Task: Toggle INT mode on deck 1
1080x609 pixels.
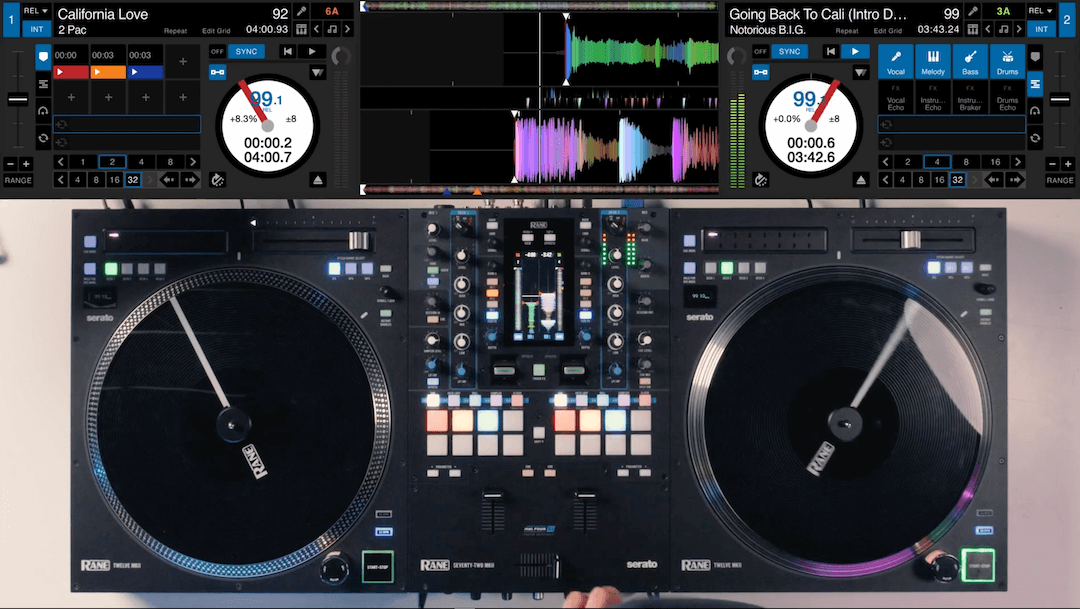Action: pos(37,29)
